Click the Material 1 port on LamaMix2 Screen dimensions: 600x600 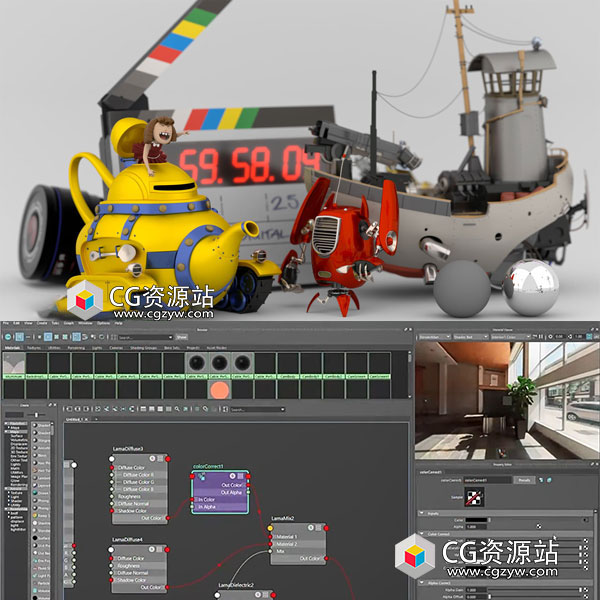(x=270, y=536)
